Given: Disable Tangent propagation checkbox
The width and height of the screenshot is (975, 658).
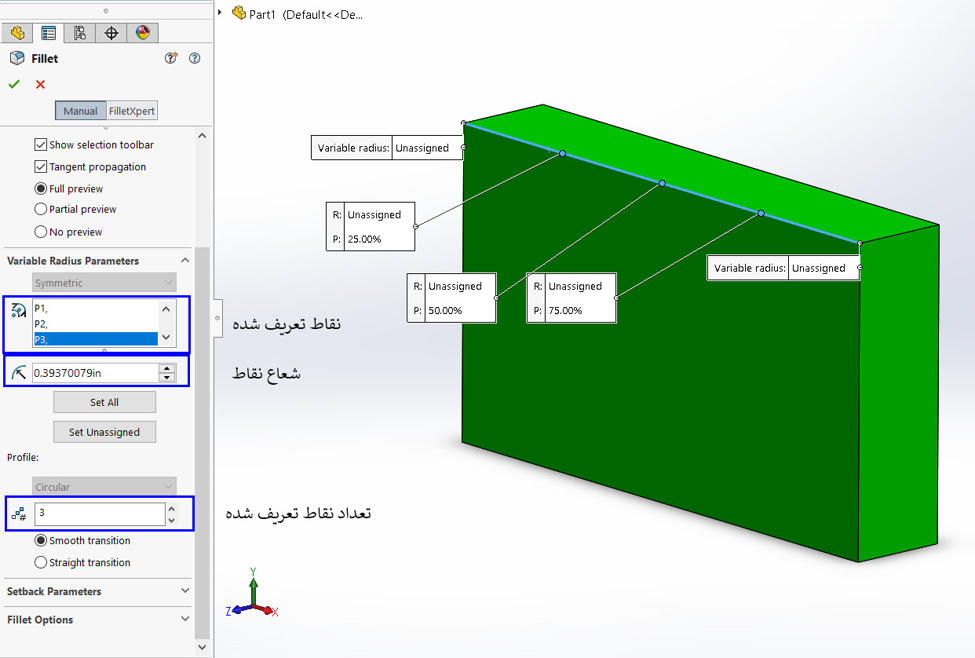Looking at the screenshot, I should tap(41, 167).
